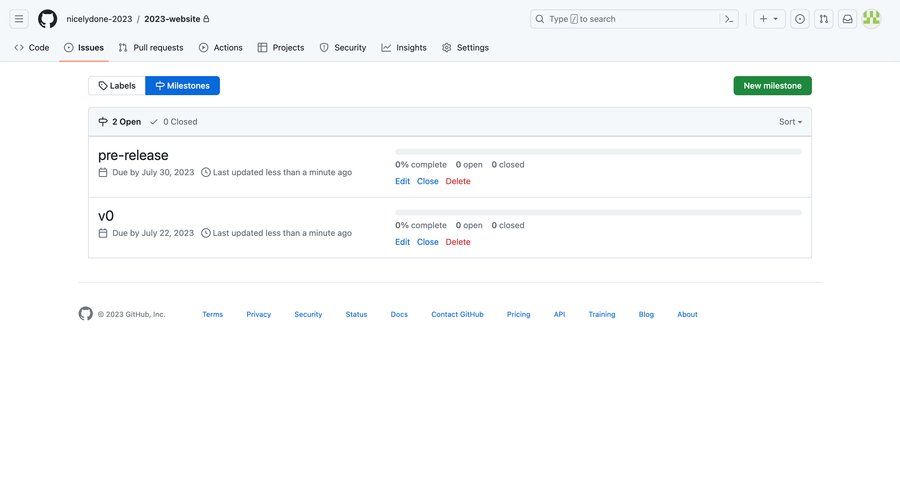Click the v0 progress bar
The height and width of the screenshot is (484, 900).
pos(598,212)
